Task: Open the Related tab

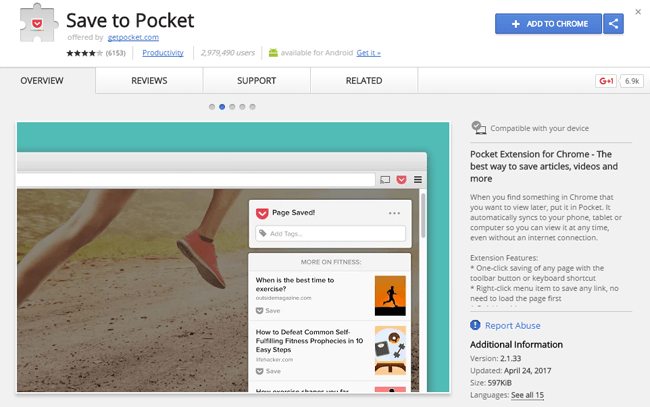Action: pyautogui.click(x=364, y=81)
